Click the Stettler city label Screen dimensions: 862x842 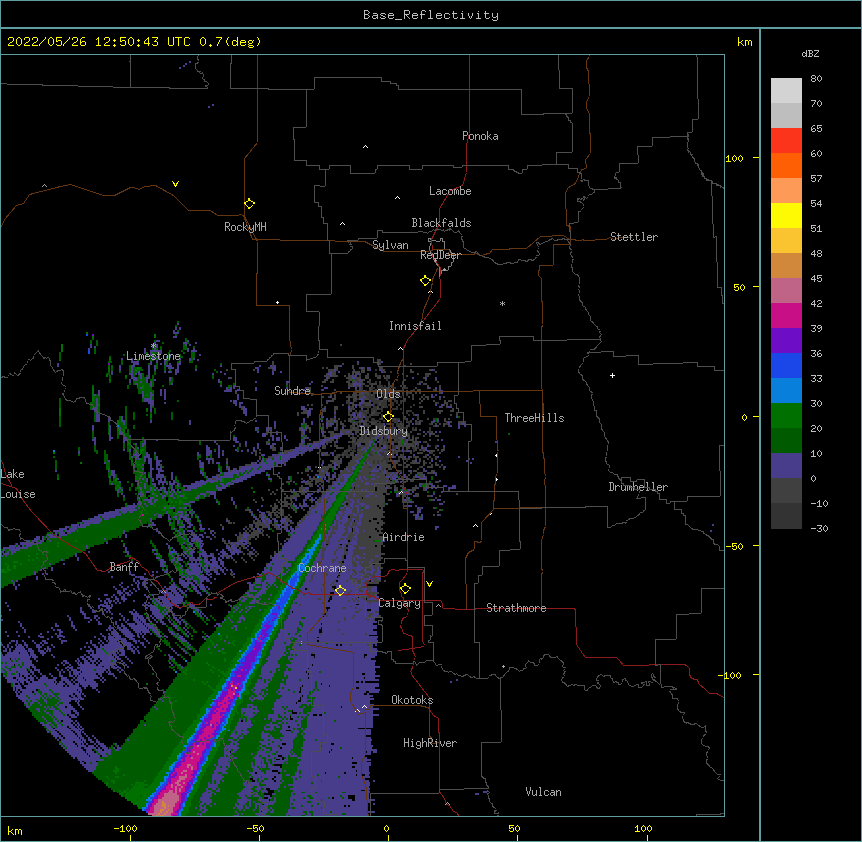click(634, 237)
